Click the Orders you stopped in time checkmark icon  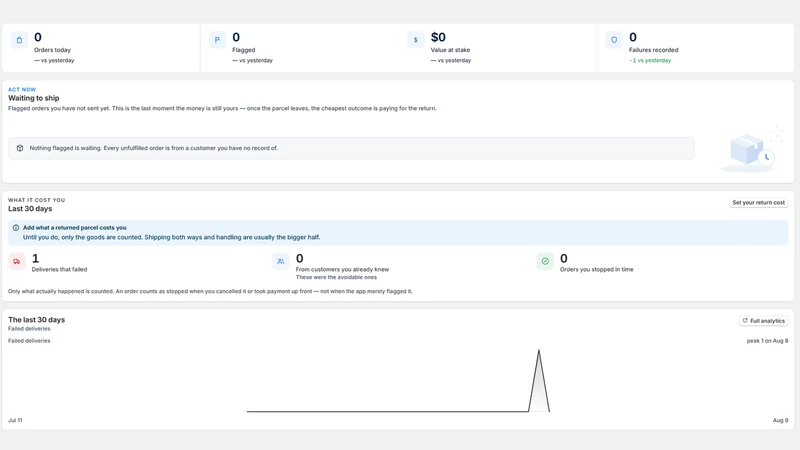[x=545, y=261]
